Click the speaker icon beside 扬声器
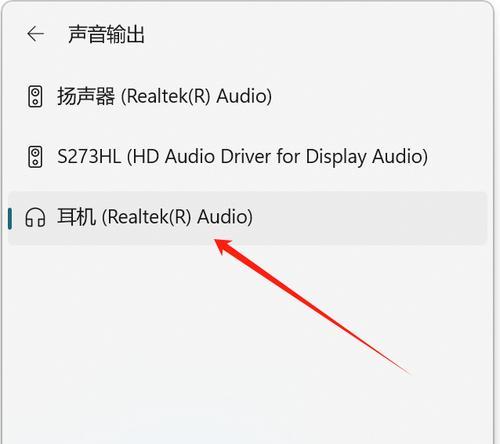This screenshot has width=500, height=444. pos(35,96)
